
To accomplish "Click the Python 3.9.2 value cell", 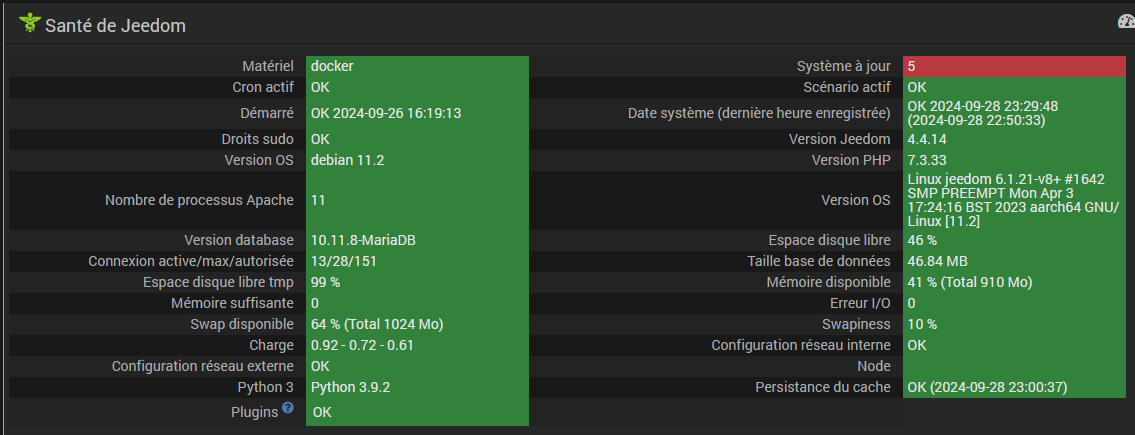I will (417, 387).
